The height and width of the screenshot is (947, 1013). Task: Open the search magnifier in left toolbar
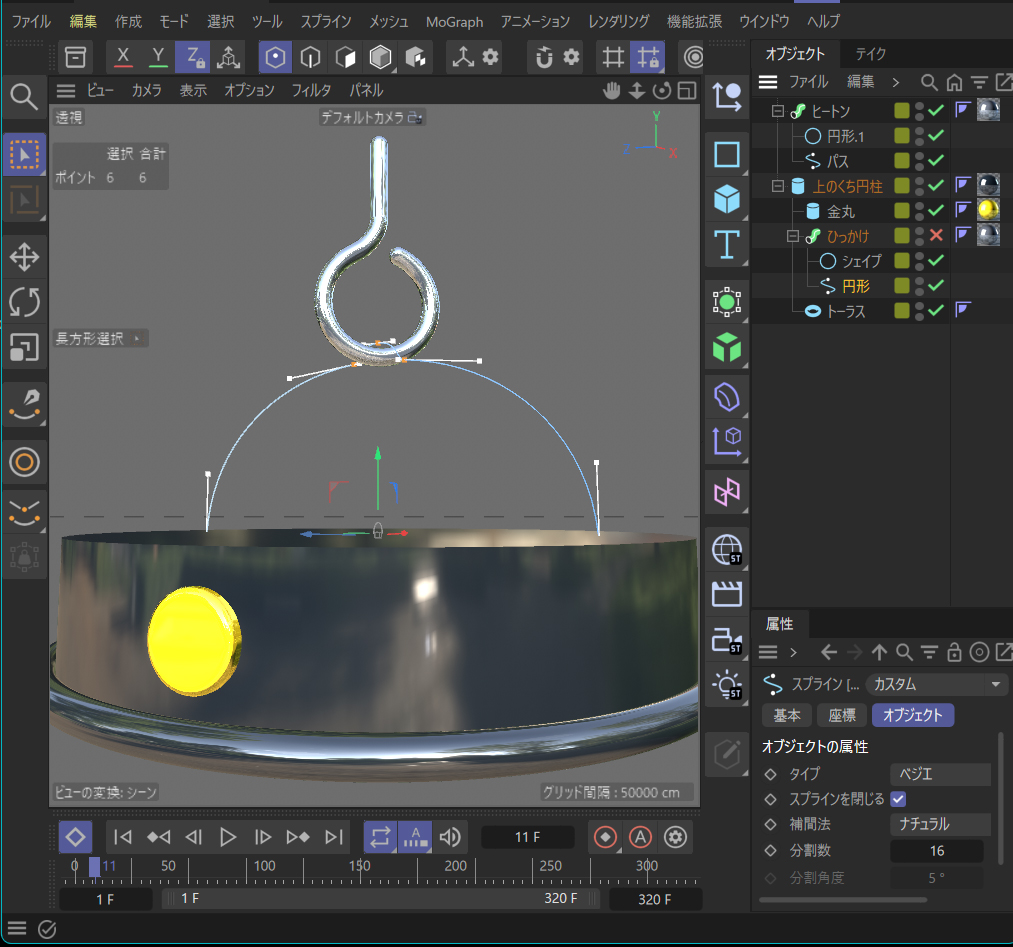tap(24, 97)
